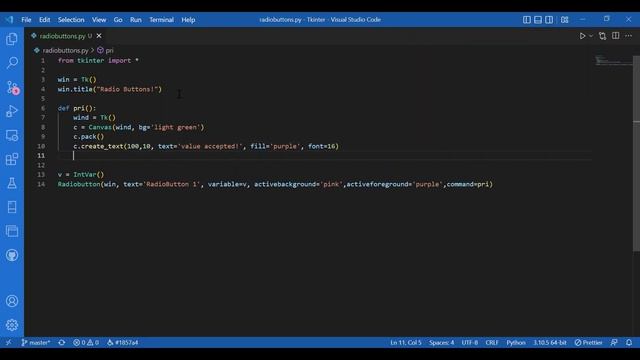
Task: Open Customize Layout options
Action: pos(564,20)
